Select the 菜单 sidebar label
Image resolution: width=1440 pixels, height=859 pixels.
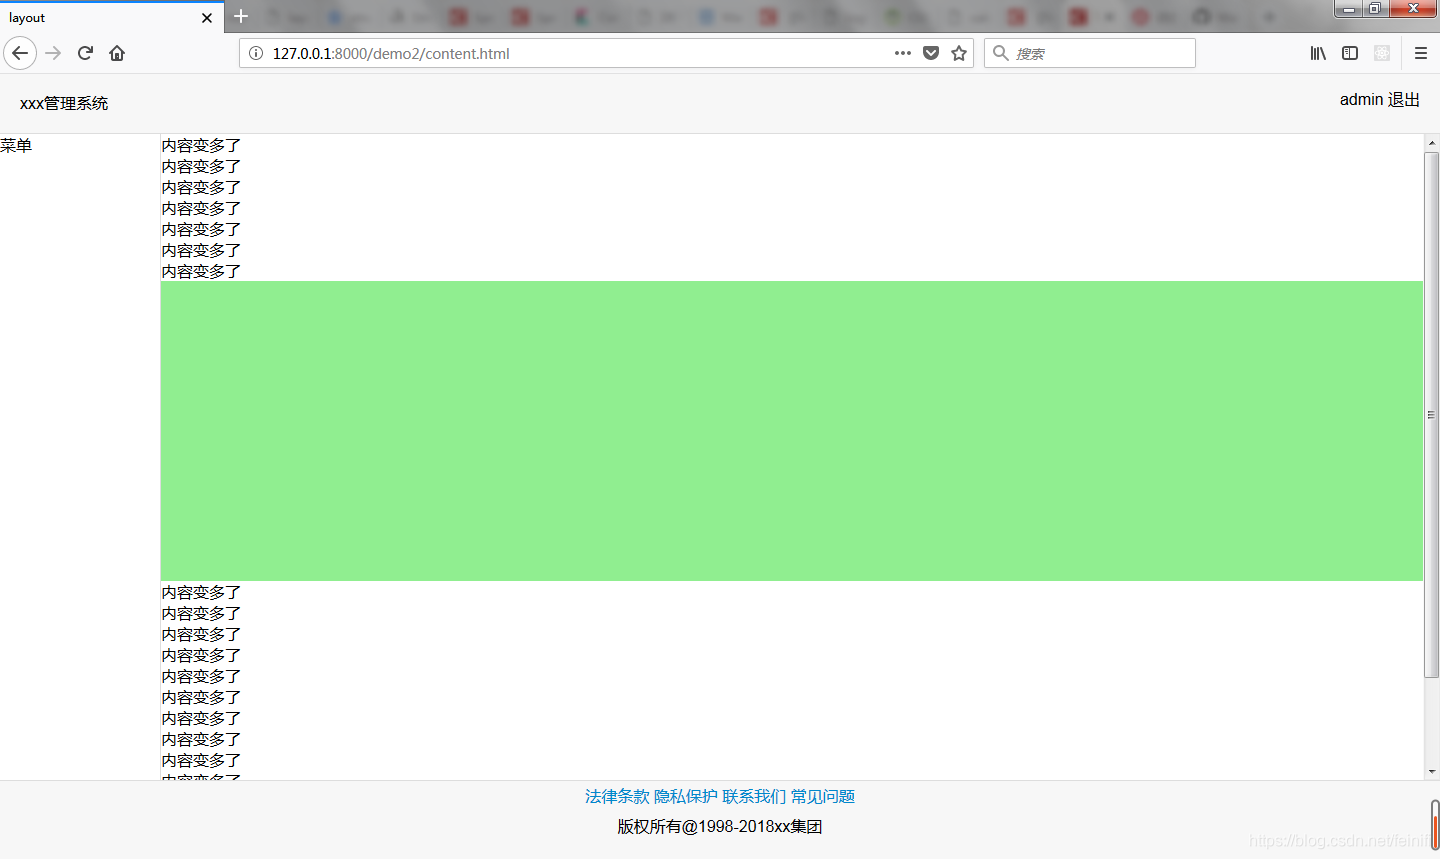(x=16, y=146)
